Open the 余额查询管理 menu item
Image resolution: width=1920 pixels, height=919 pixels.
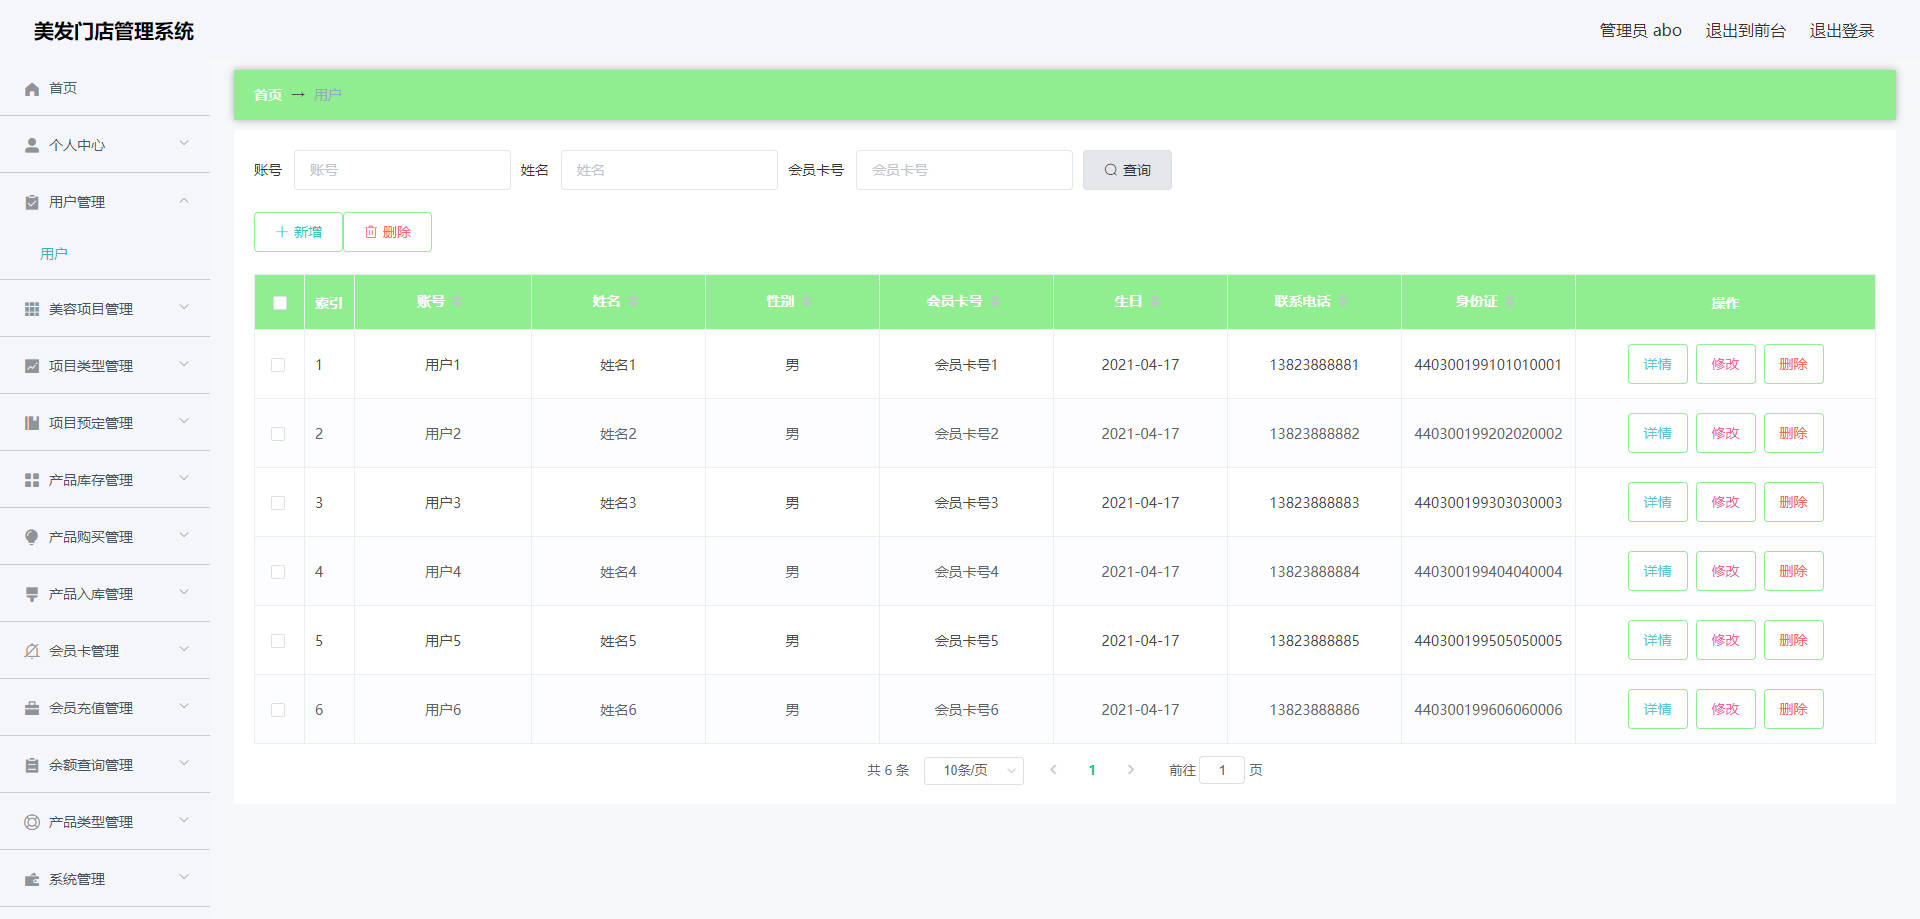105,765
